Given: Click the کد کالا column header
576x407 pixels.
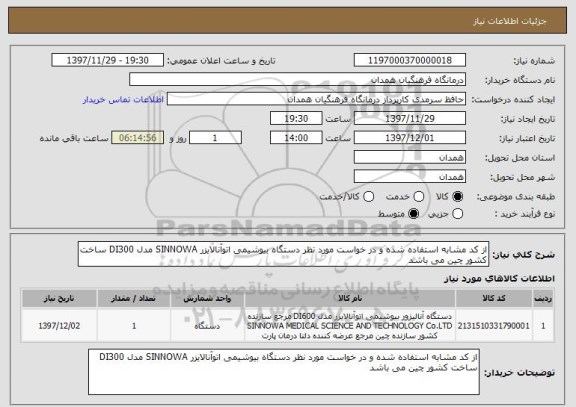Looking at the screenshot, I should (x=493, y=299).
